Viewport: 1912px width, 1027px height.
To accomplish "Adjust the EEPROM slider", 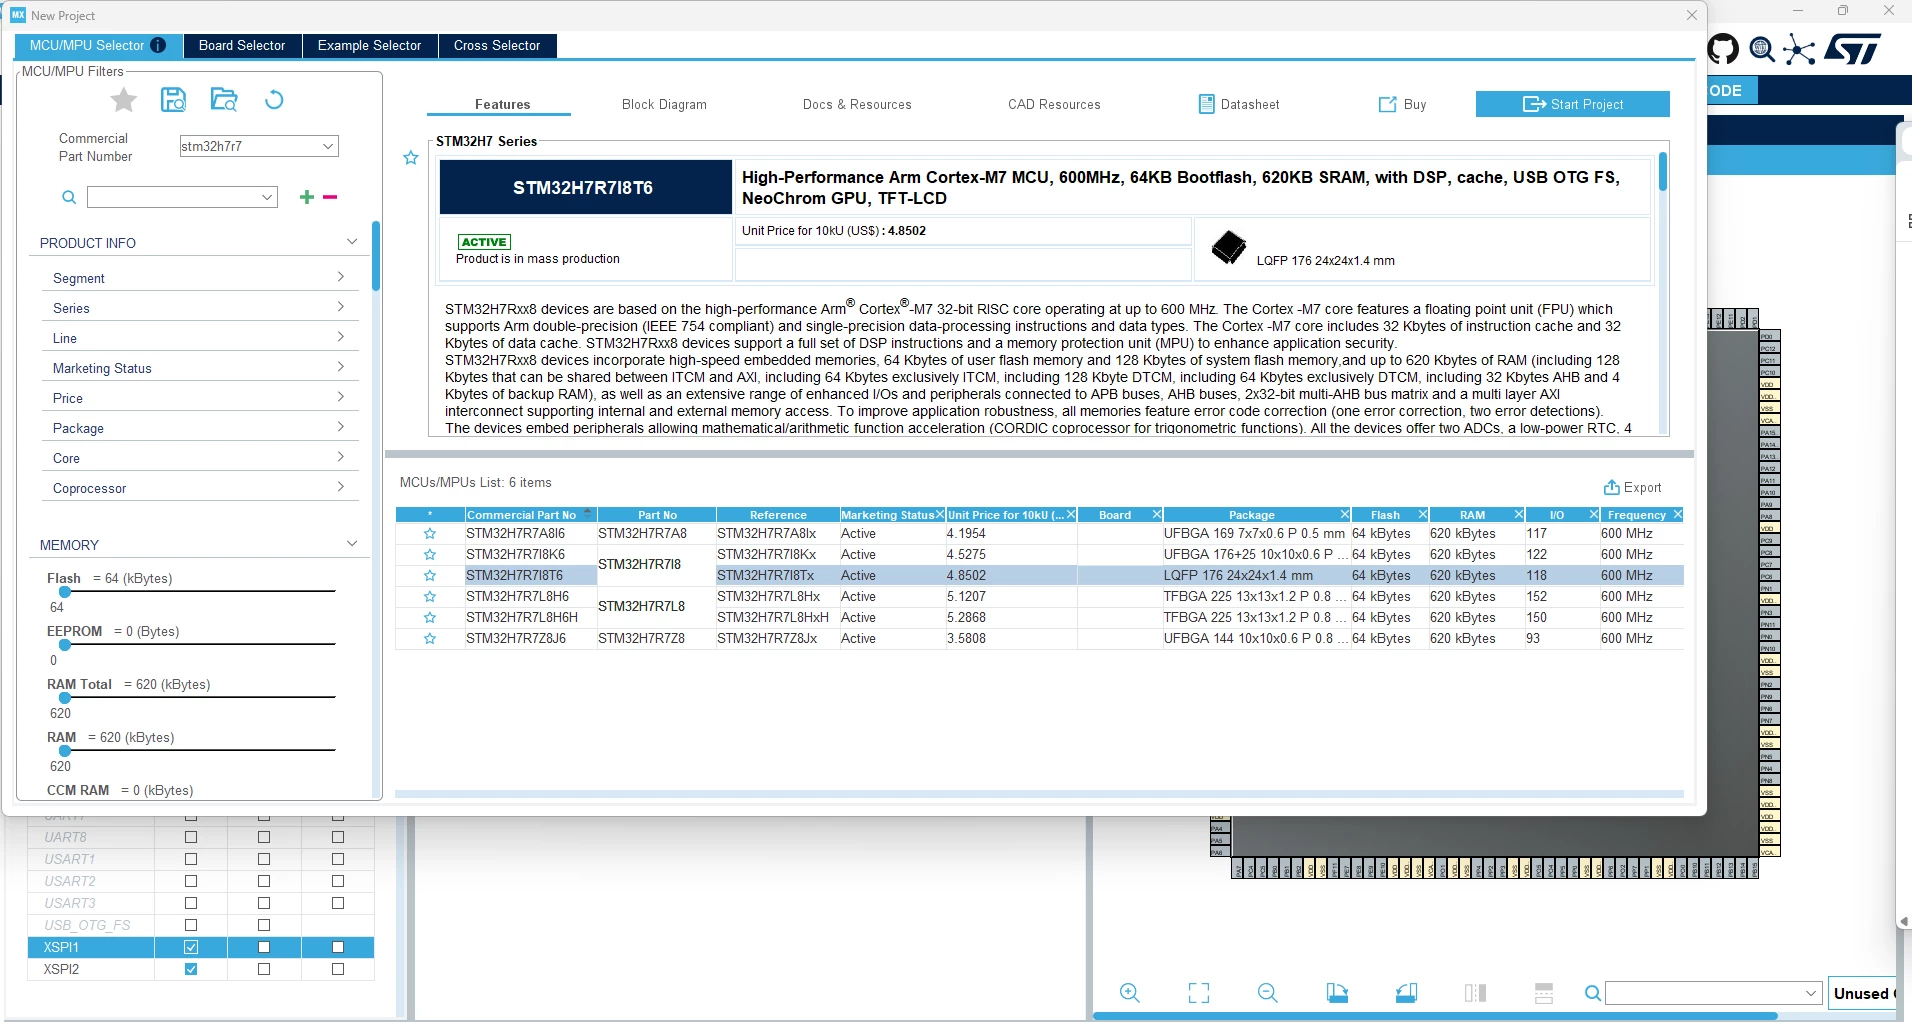I will tap(65, 645).
